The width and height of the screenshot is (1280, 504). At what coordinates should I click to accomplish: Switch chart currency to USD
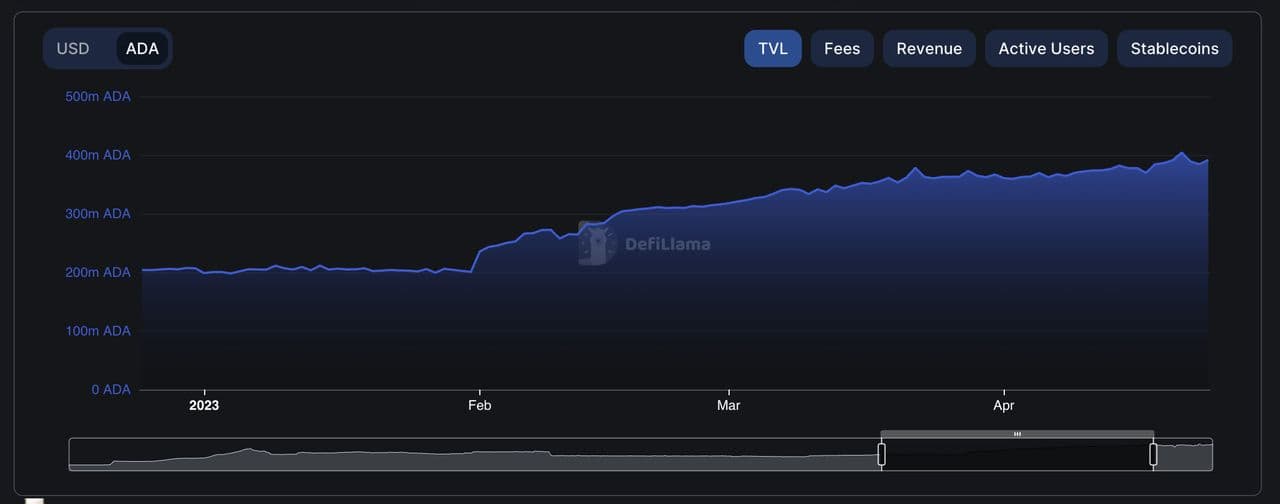click(73, 48)
